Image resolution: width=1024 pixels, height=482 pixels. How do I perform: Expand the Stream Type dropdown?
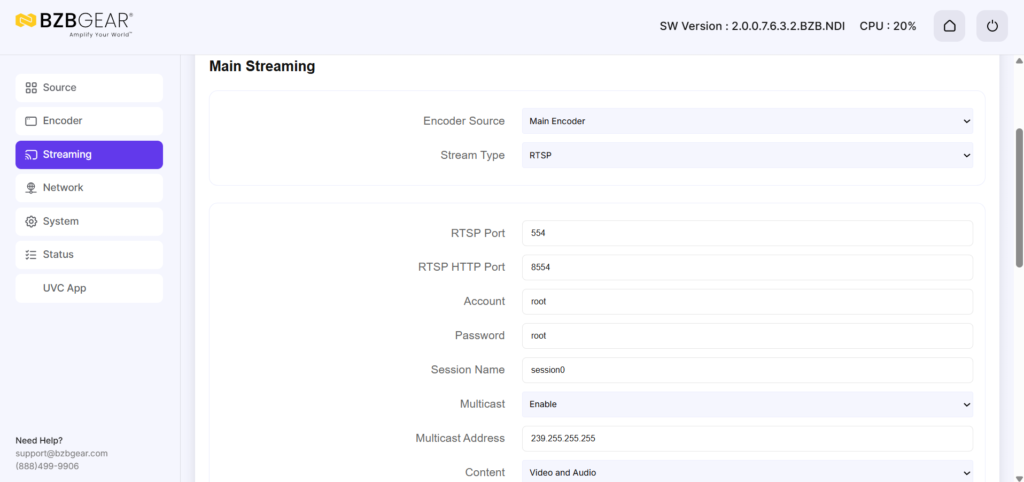[x=747, y=155]
